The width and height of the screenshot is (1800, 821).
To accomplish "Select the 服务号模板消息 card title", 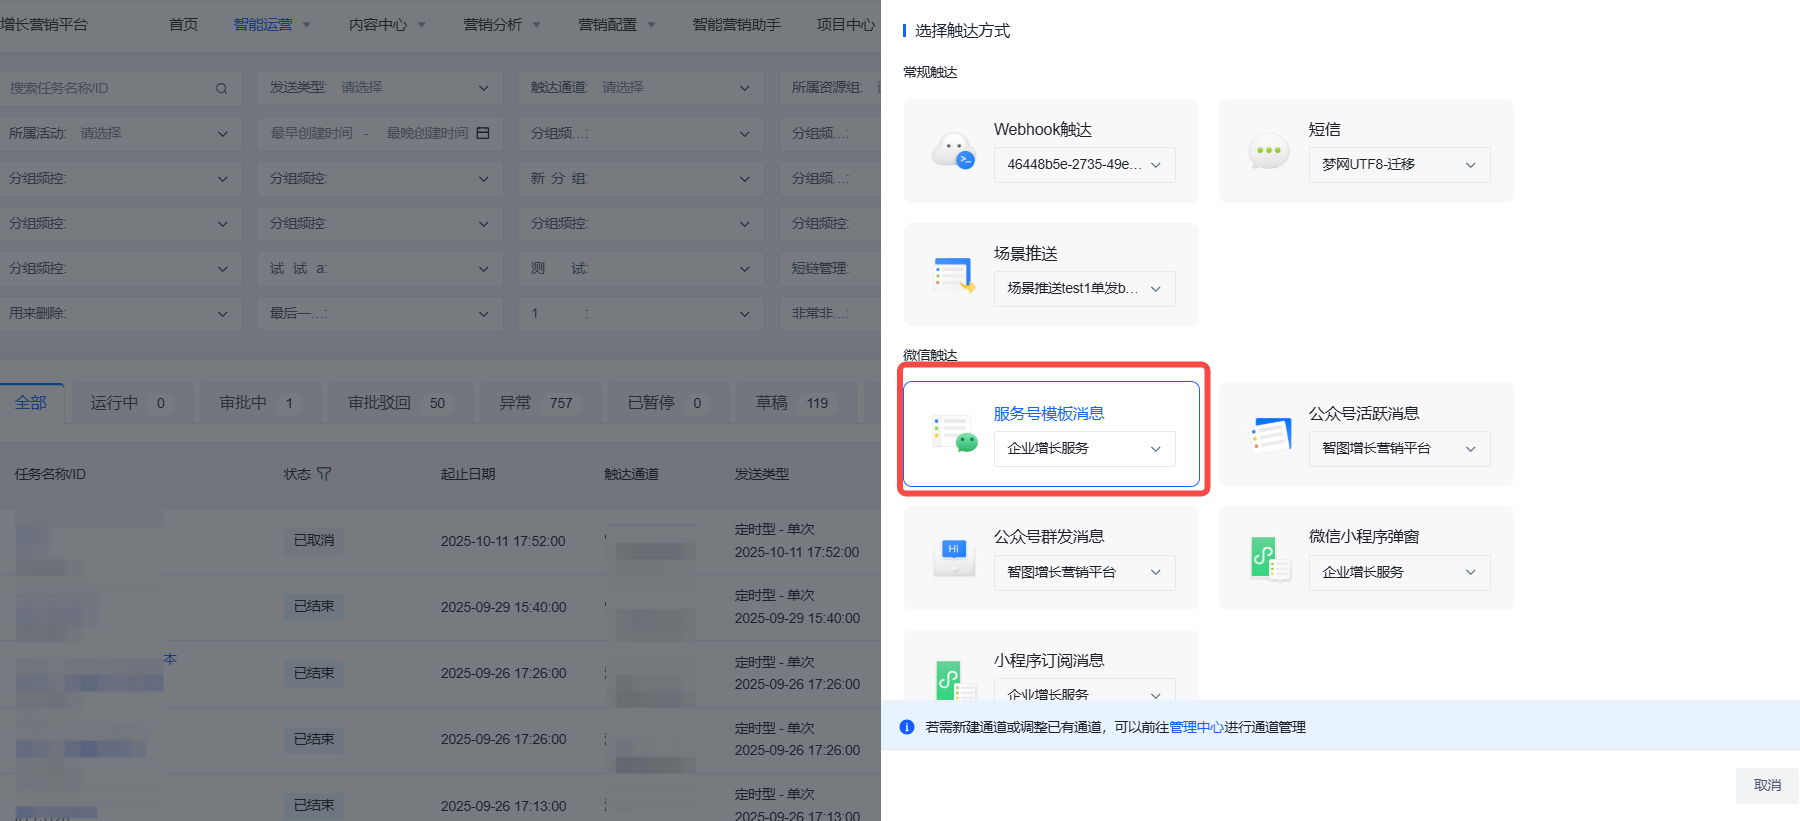I will (x=1049, y=414).
